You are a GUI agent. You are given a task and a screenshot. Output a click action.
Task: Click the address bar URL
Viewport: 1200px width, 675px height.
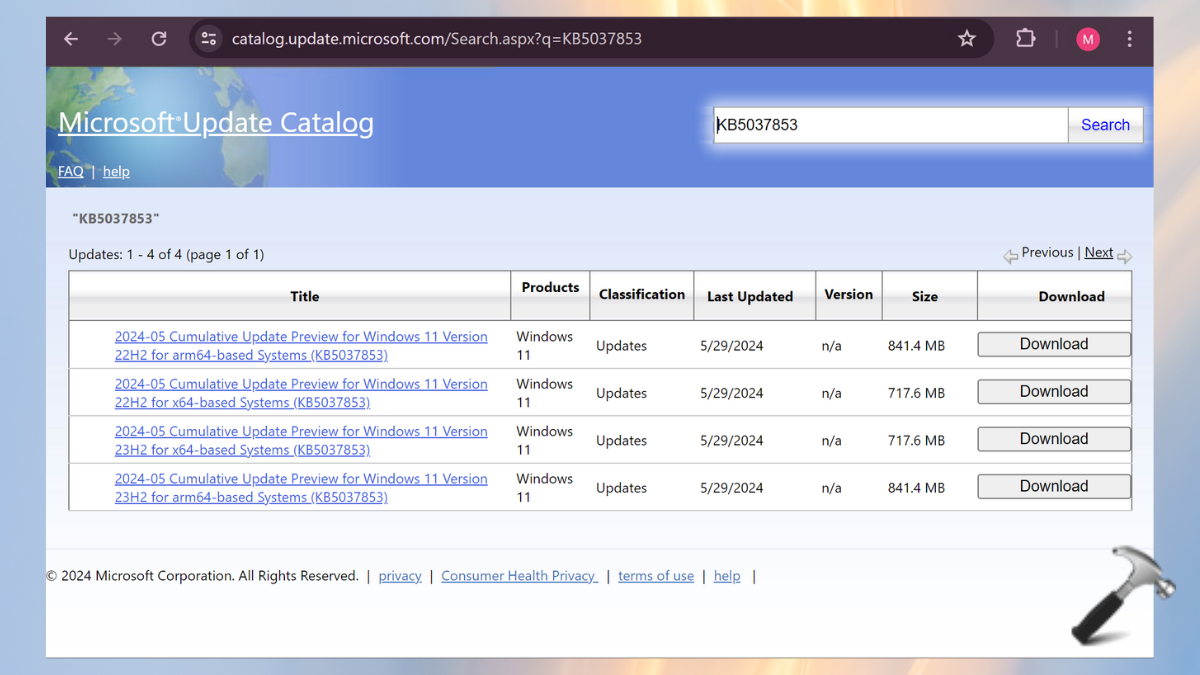[437, 39]
